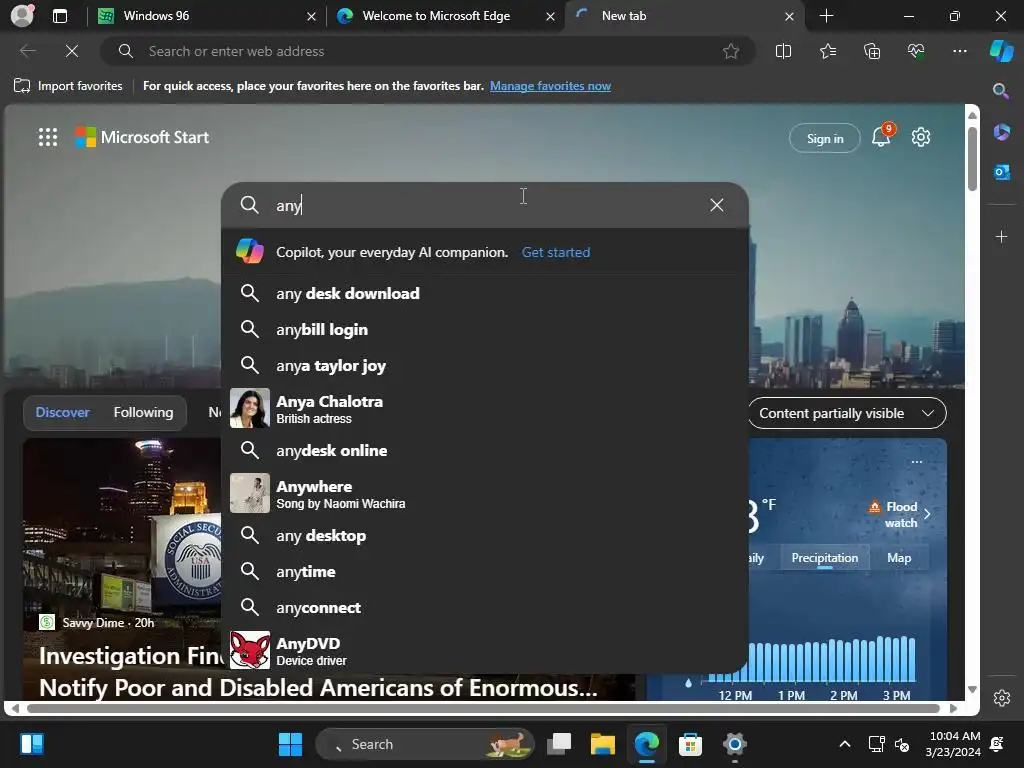Choose suggestion anydesk online
Image resolution: width=1024 pixels, height=768 pixels.
(485, 450)
